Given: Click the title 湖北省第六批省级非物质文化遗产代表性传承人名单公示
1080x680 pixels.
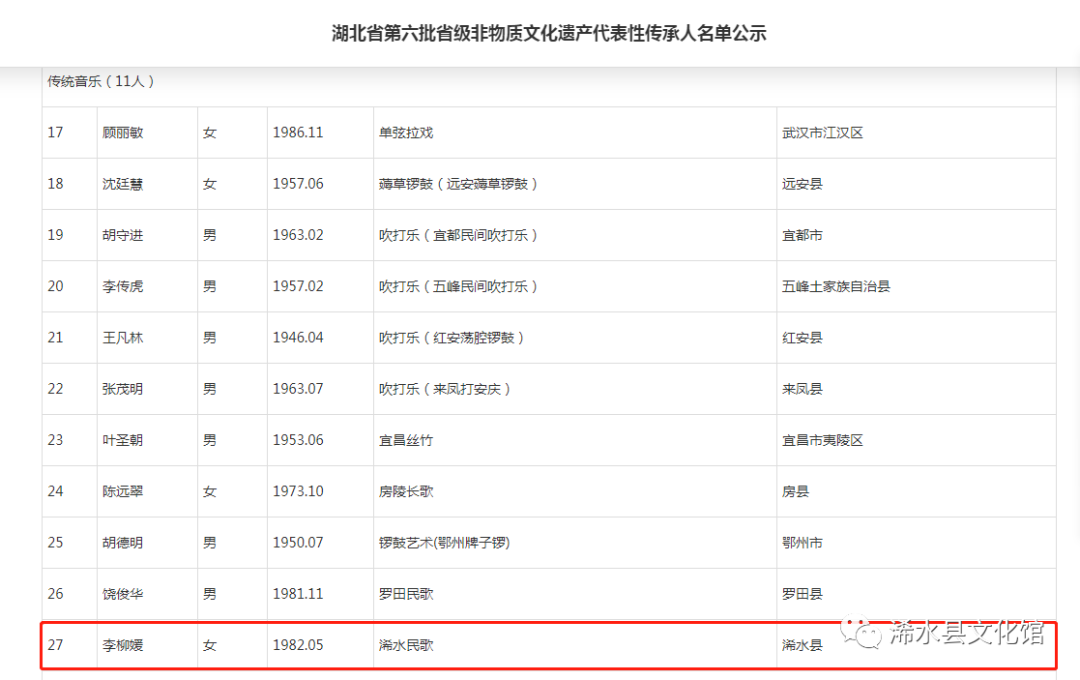Looking at the screenshot, I should pos(548,32).
